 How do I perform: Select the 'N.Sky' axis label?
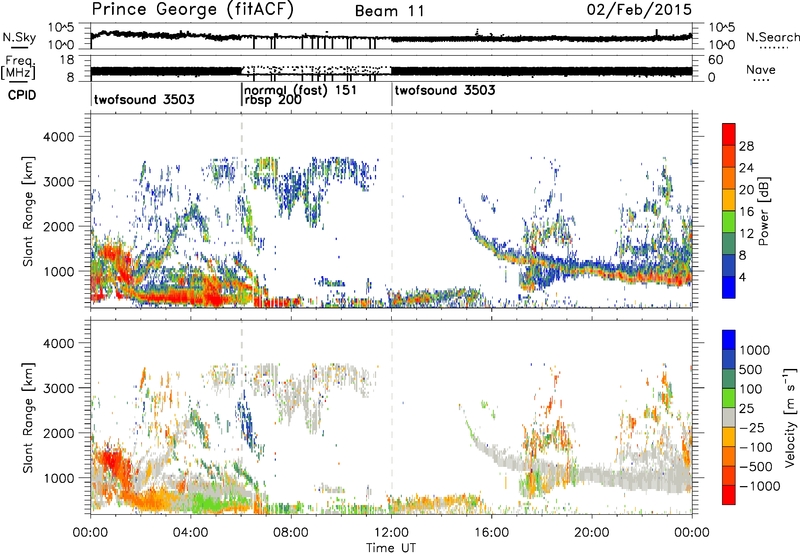click(x=19, y=37)
